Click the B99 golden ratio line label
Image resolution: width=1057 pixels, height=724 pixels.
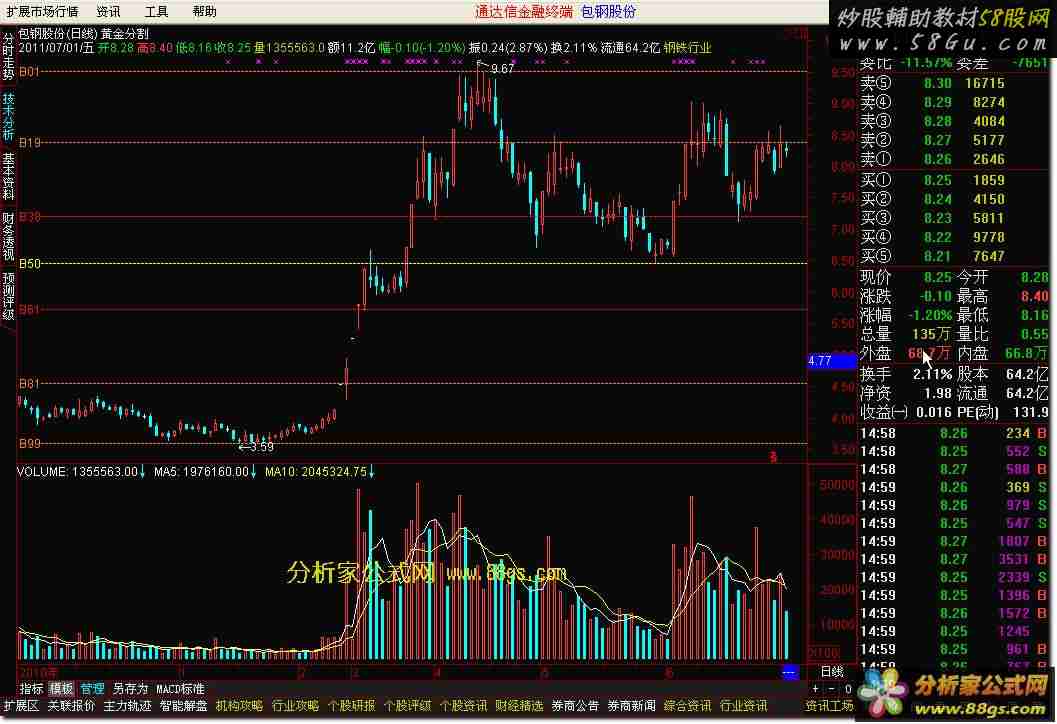(30, 444)
